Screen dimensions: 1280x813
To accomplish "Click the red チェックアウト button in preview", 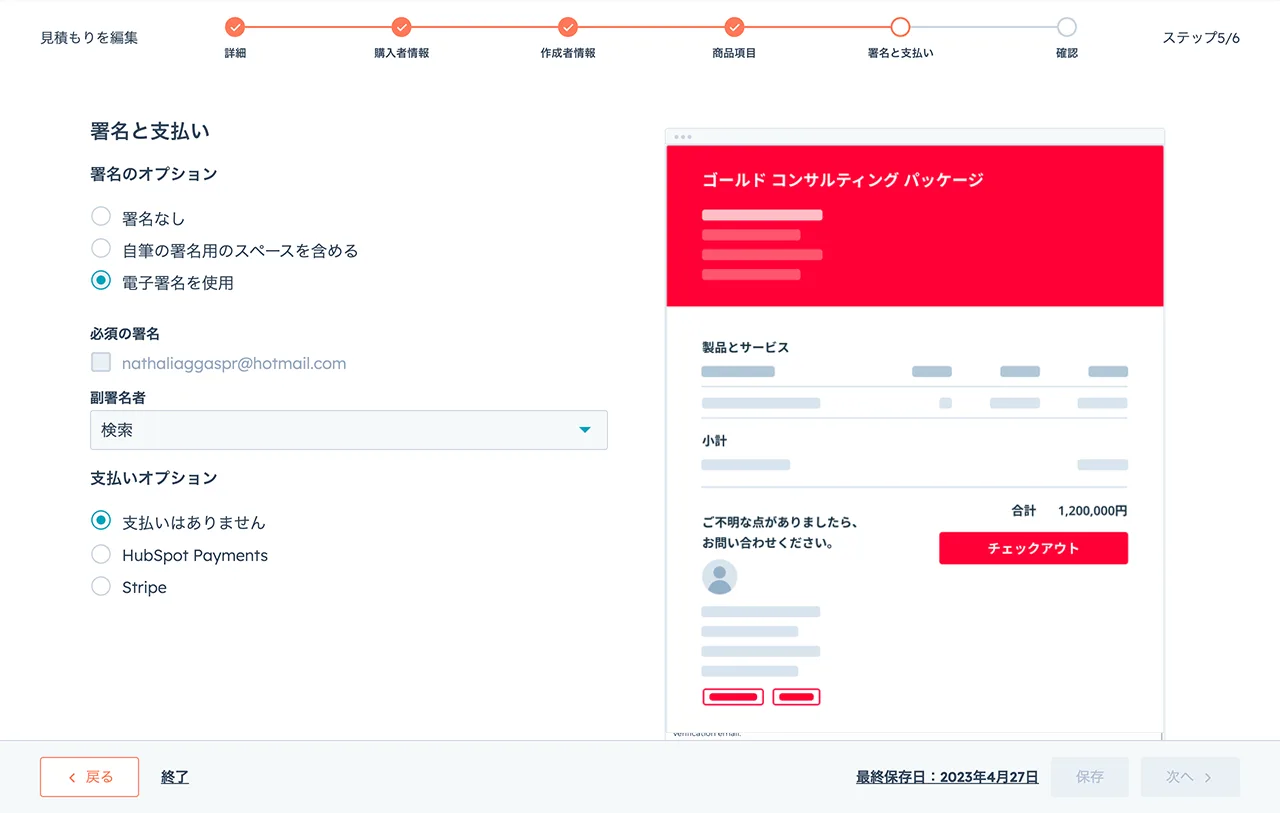I will (1033, 548).
